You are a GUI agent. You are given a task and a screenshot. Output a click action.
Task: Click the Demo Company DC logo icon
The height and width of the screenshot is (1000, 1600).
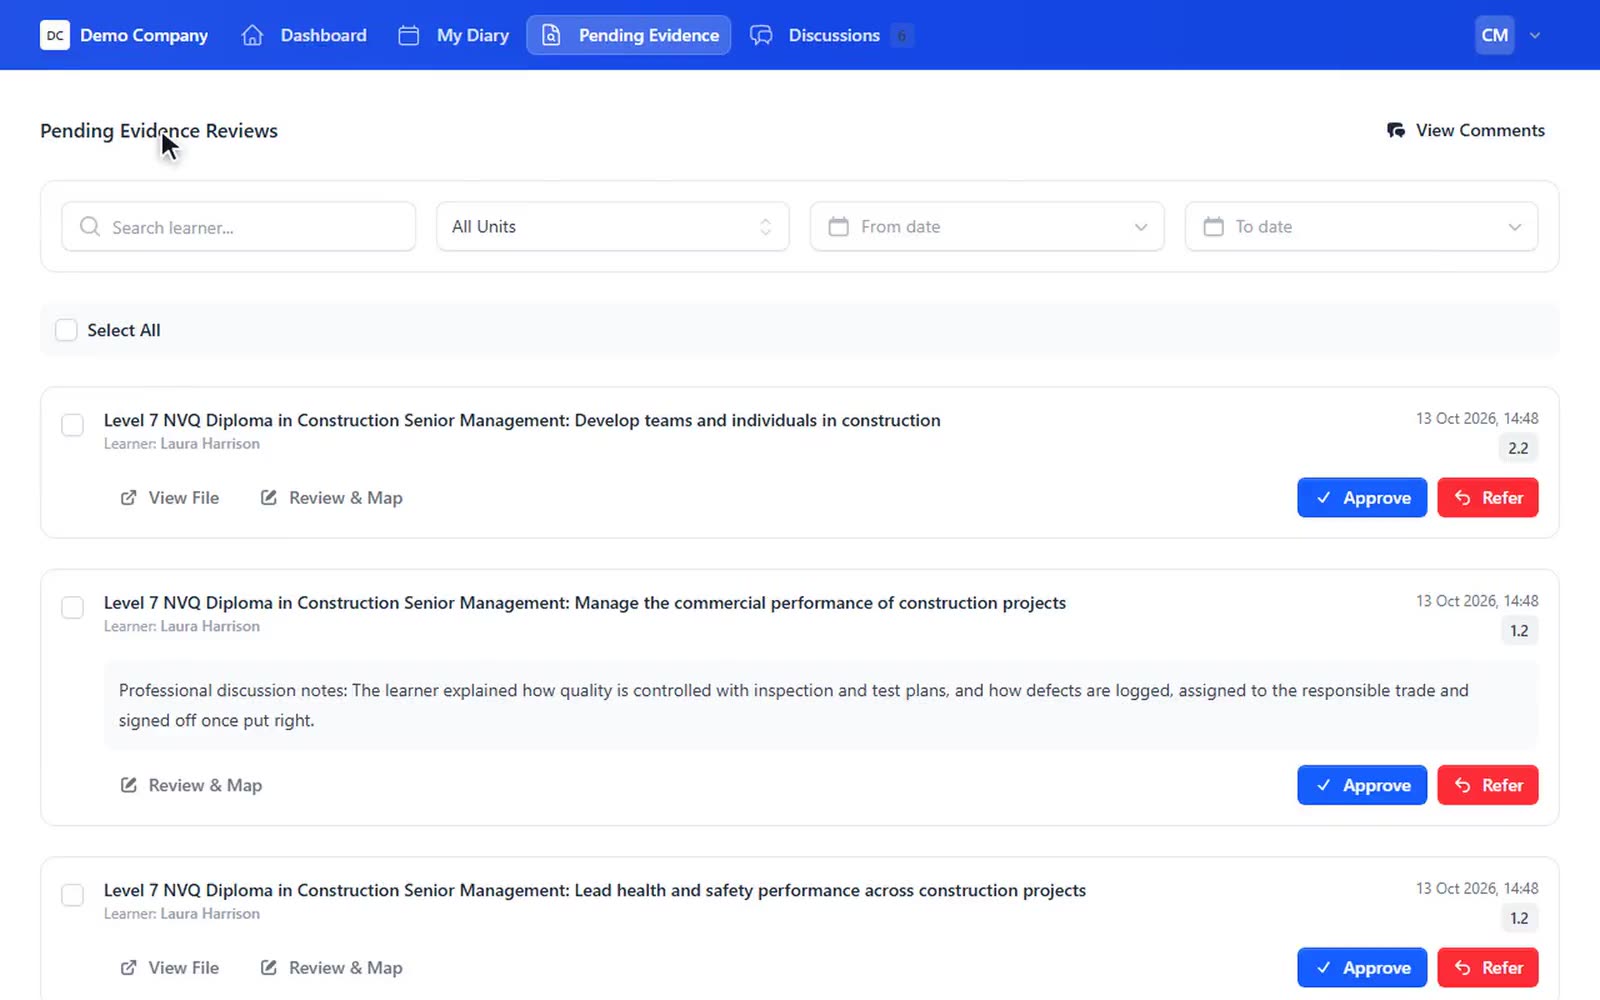55,35
